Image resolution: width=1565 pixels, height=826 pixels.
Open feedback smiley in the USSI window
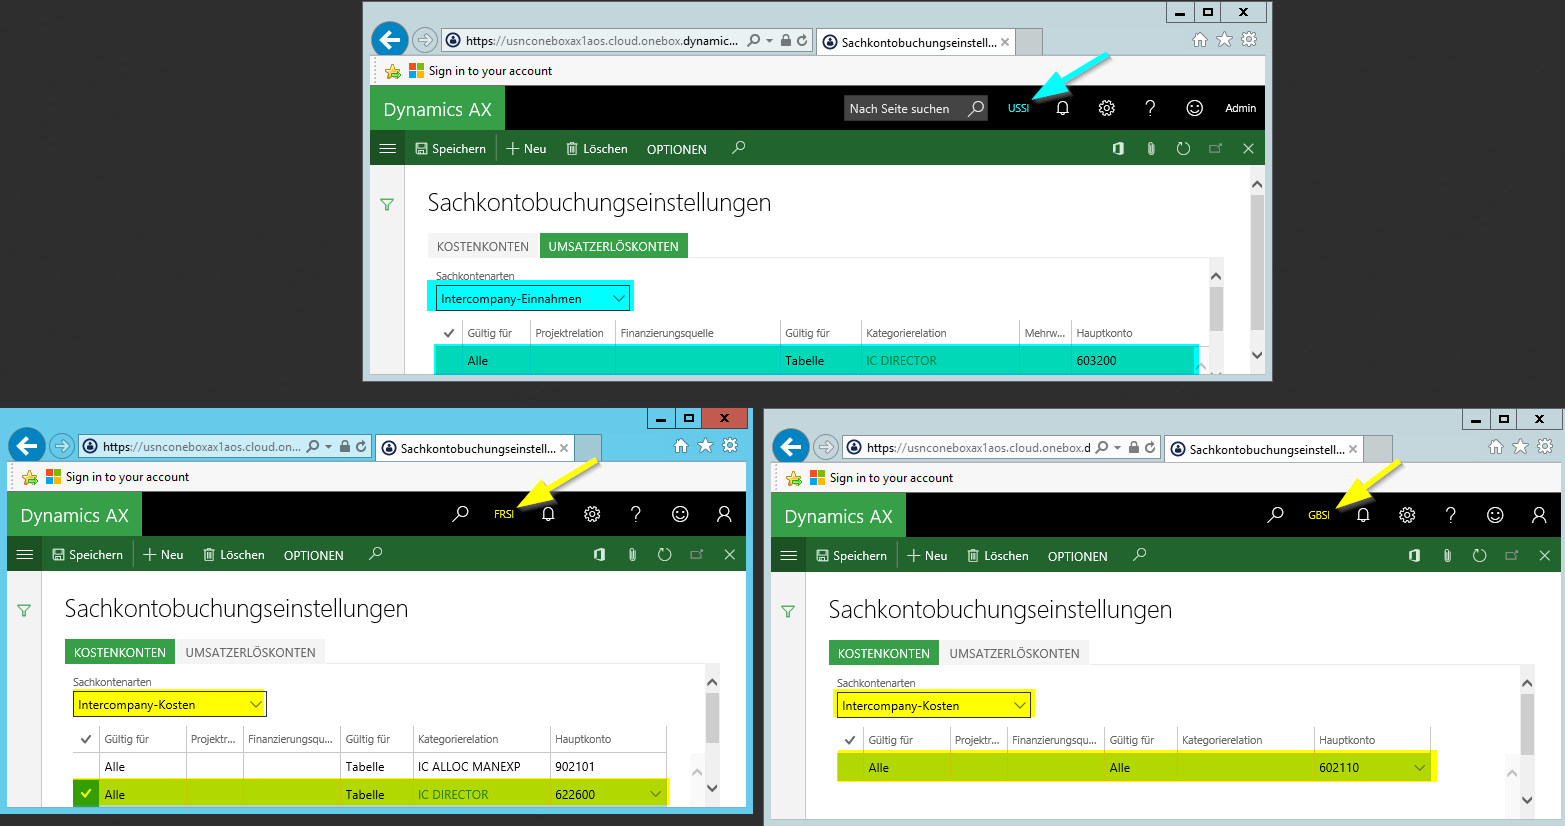[x=1194, y=108]
